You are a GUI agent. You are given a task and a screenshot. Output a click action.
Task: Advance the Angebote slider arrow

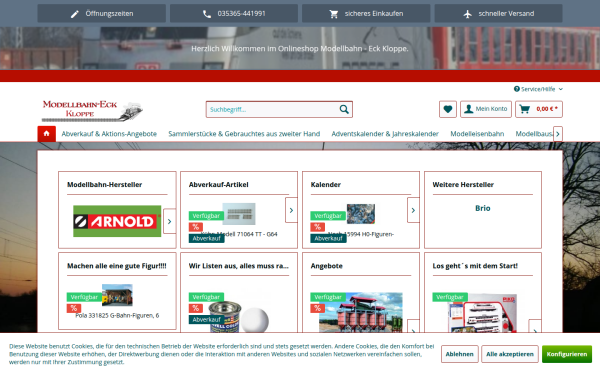tap(413, 326)
